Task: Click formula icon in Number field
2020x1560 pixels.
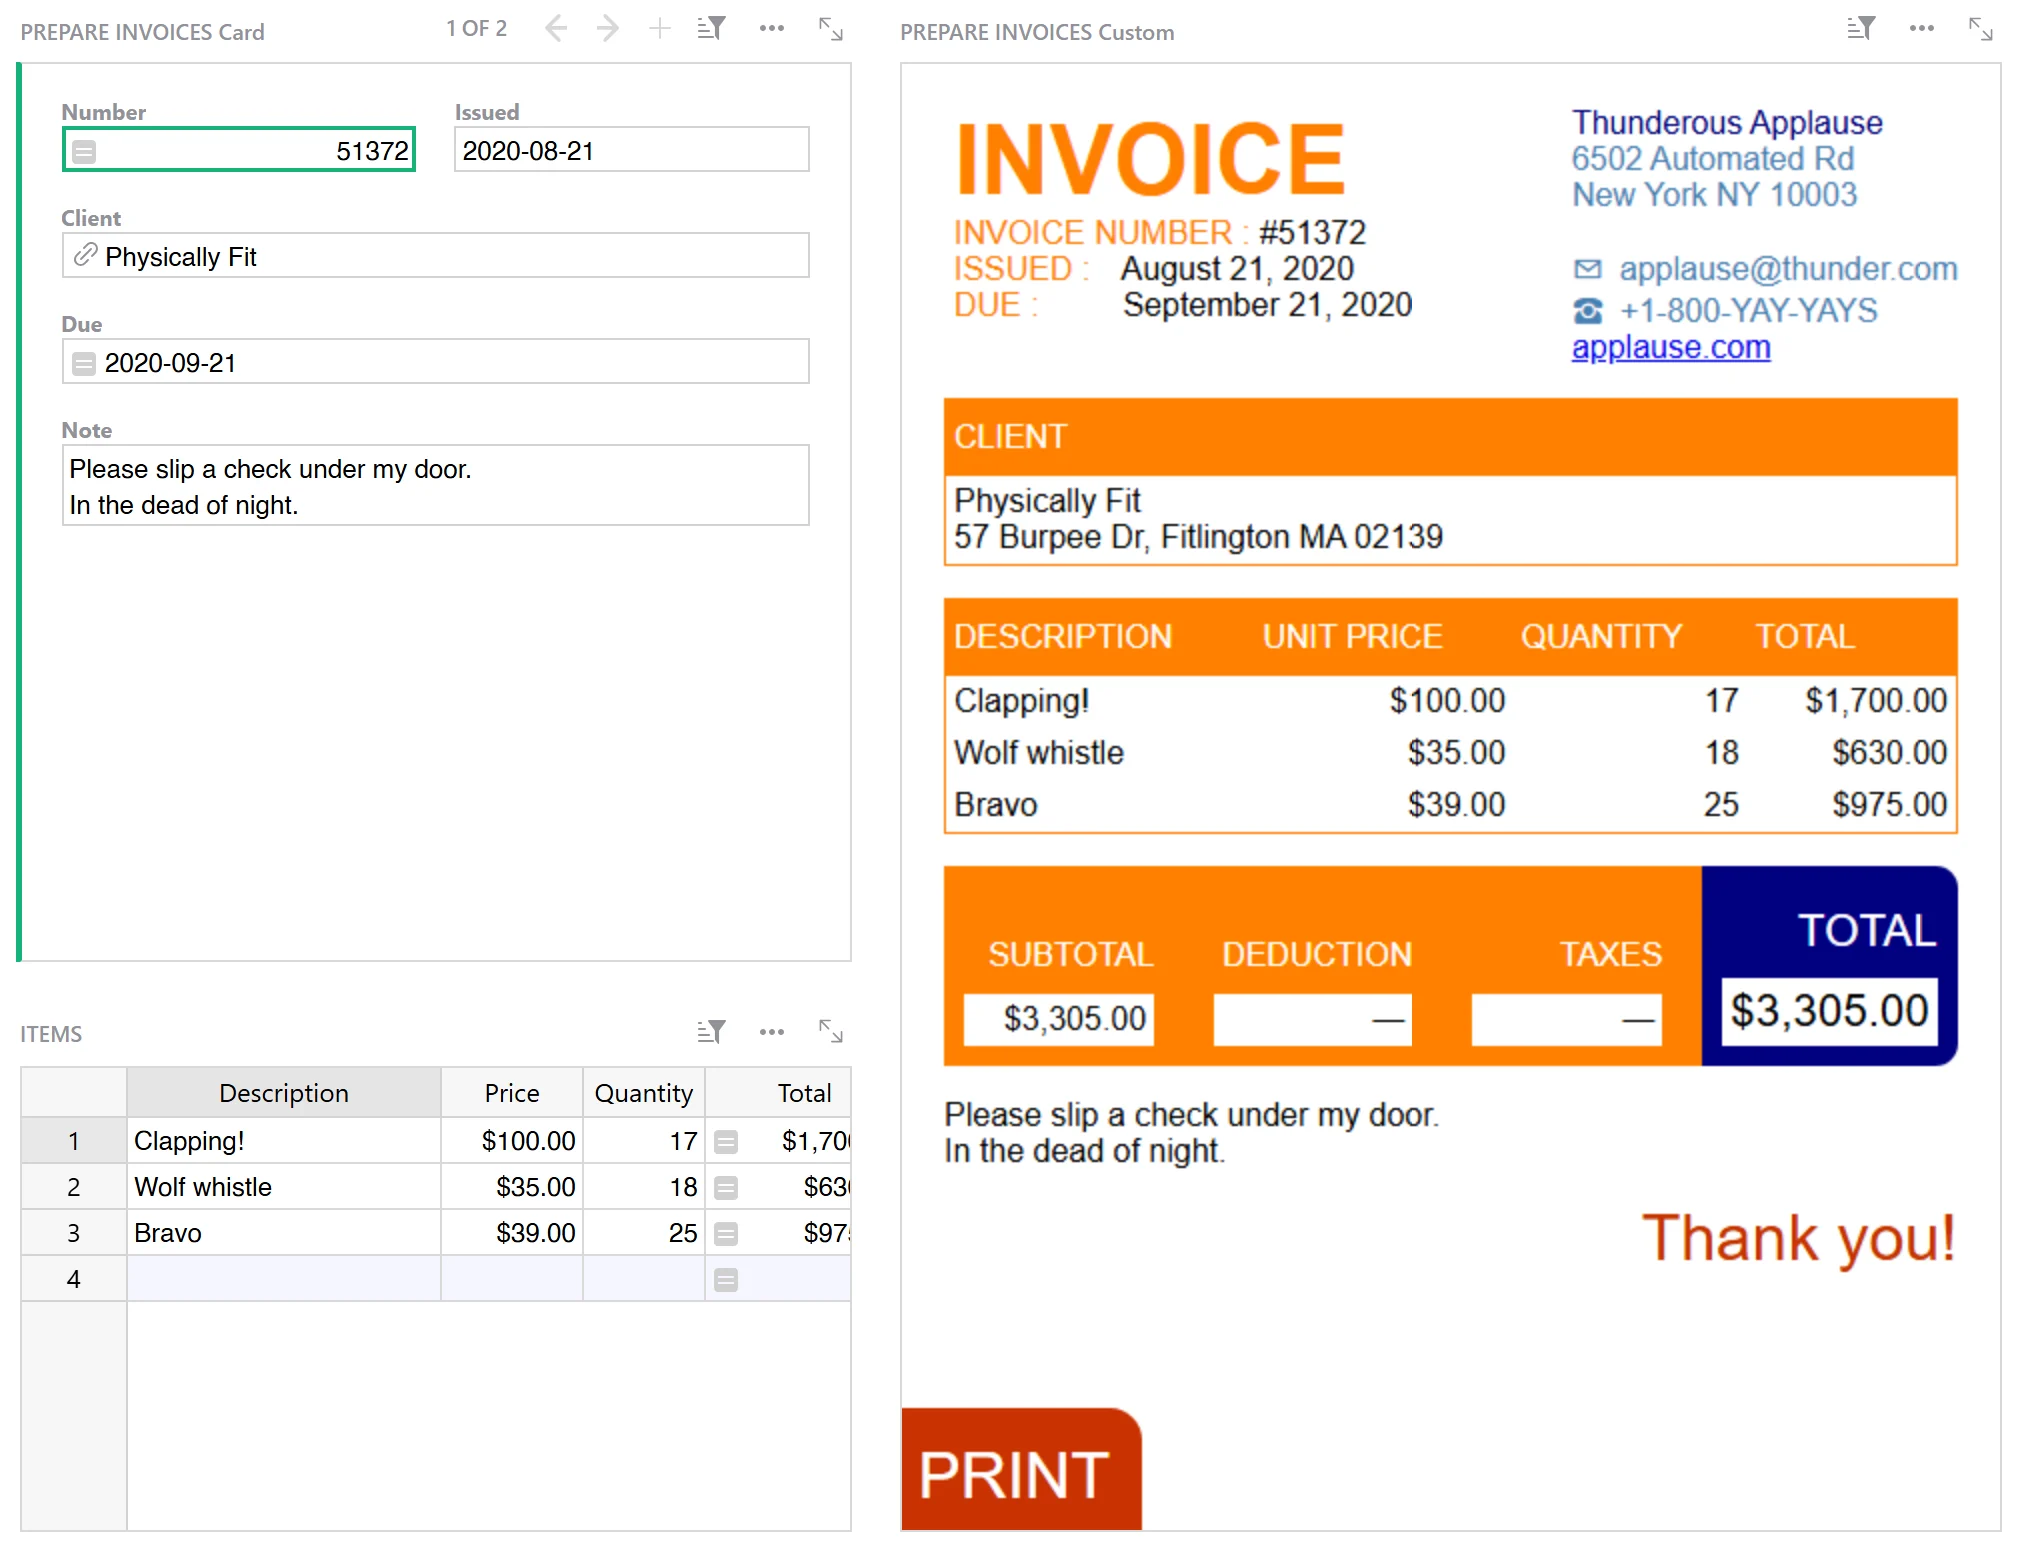Action: 84,151
